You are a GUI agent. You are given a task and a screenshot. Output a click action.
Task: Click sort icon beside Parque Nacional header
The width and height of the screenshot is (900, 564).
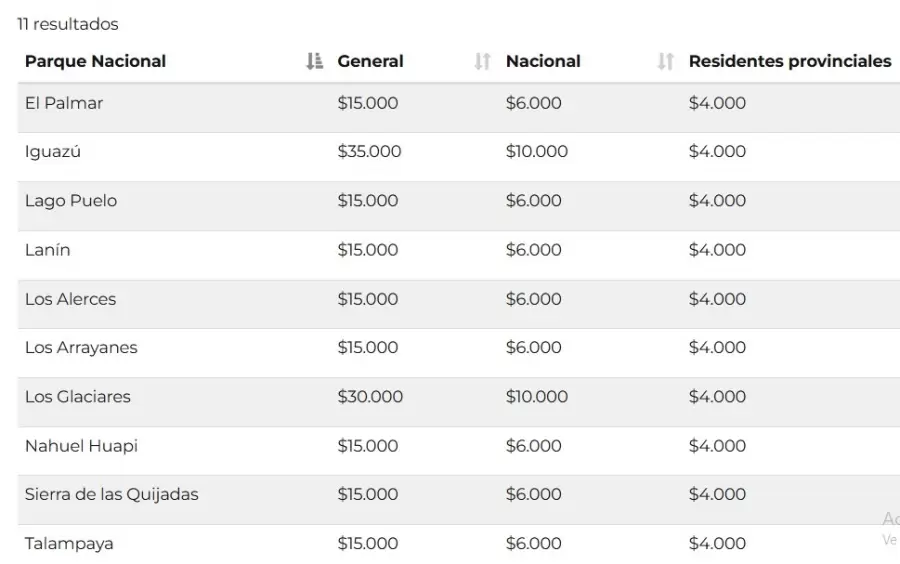coord(315,62)
